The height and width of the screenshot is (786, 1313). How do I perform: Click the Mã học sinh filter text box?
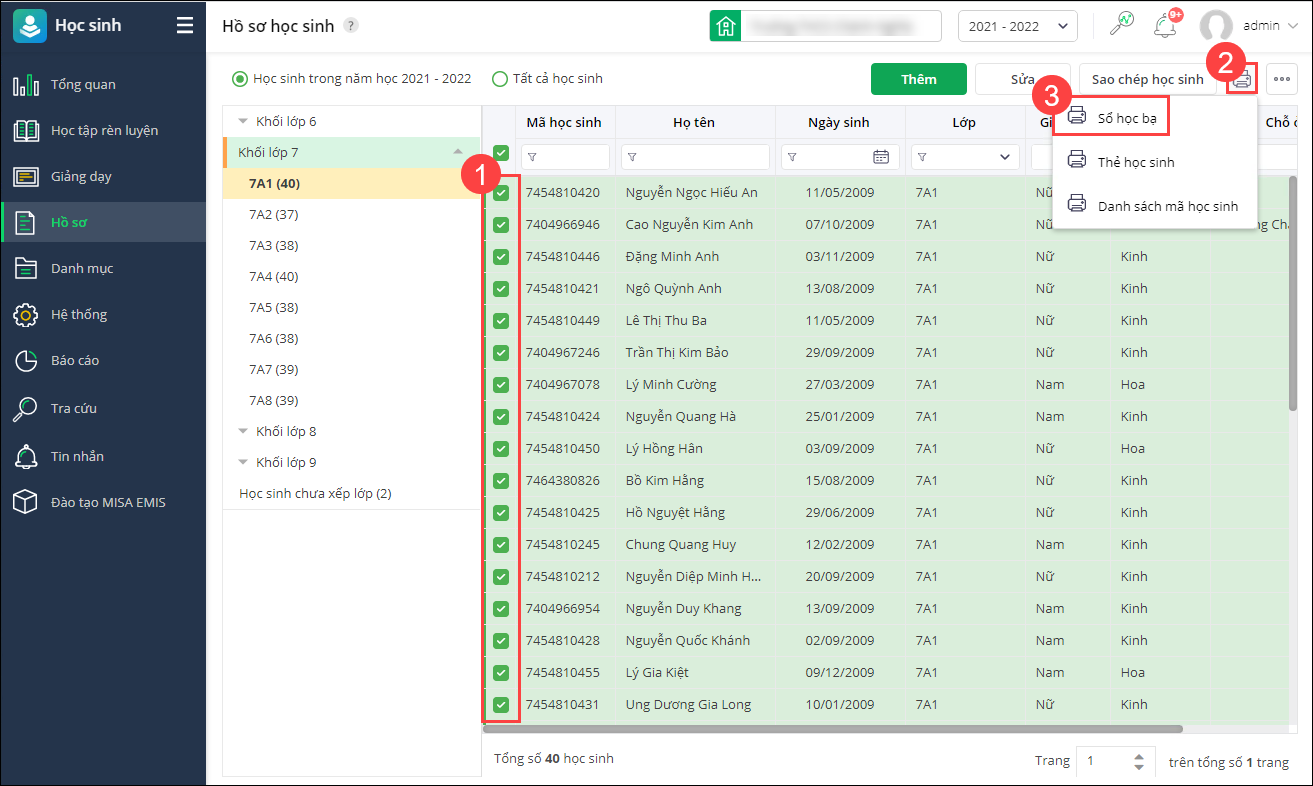pos(565,157)
